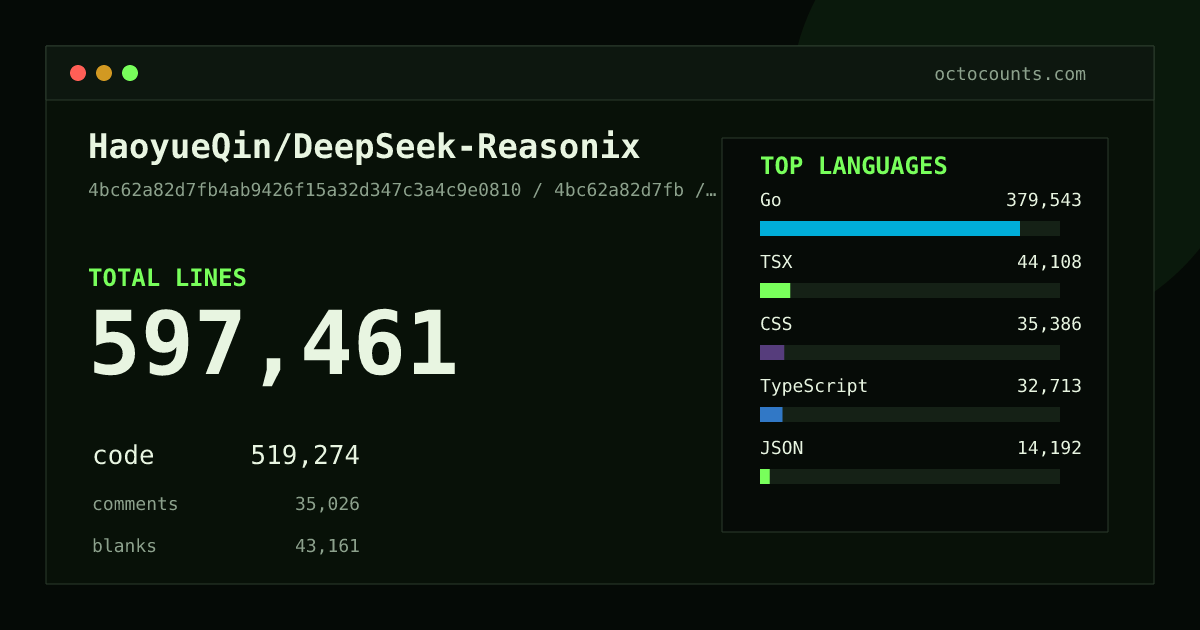Click the green JSON progress bar
Screen dimensions: 1200x630
pos(765,476)
